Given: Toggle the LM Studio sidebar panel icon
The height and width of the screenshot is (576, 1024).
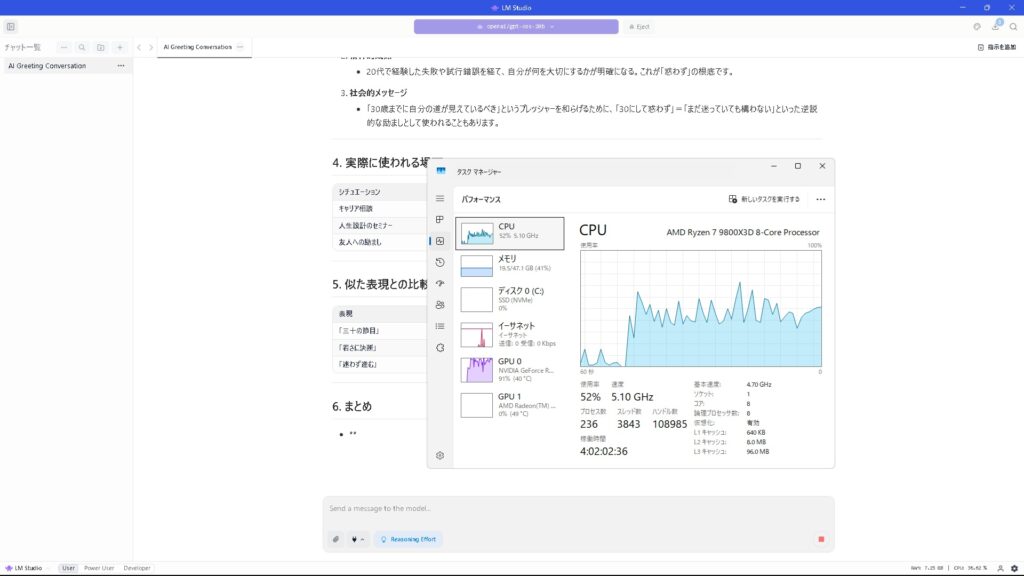Looking at the screenshot, I should pyautogui.click(x=10, y=27).
